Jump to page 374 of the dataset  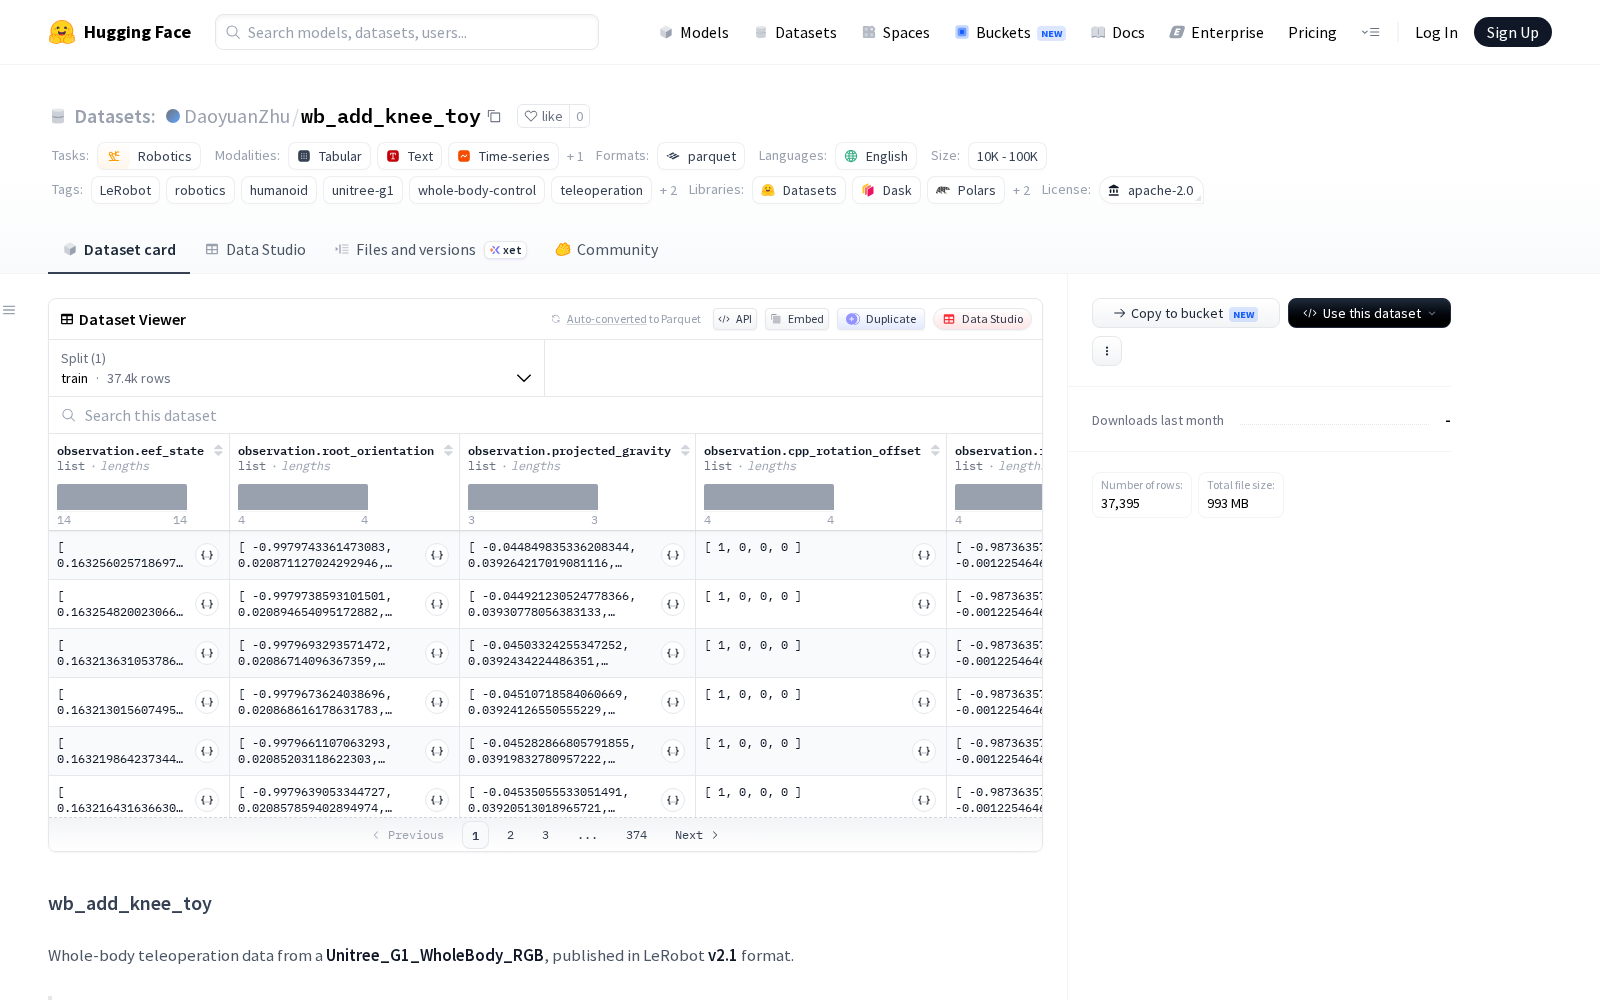click(636, 835)
